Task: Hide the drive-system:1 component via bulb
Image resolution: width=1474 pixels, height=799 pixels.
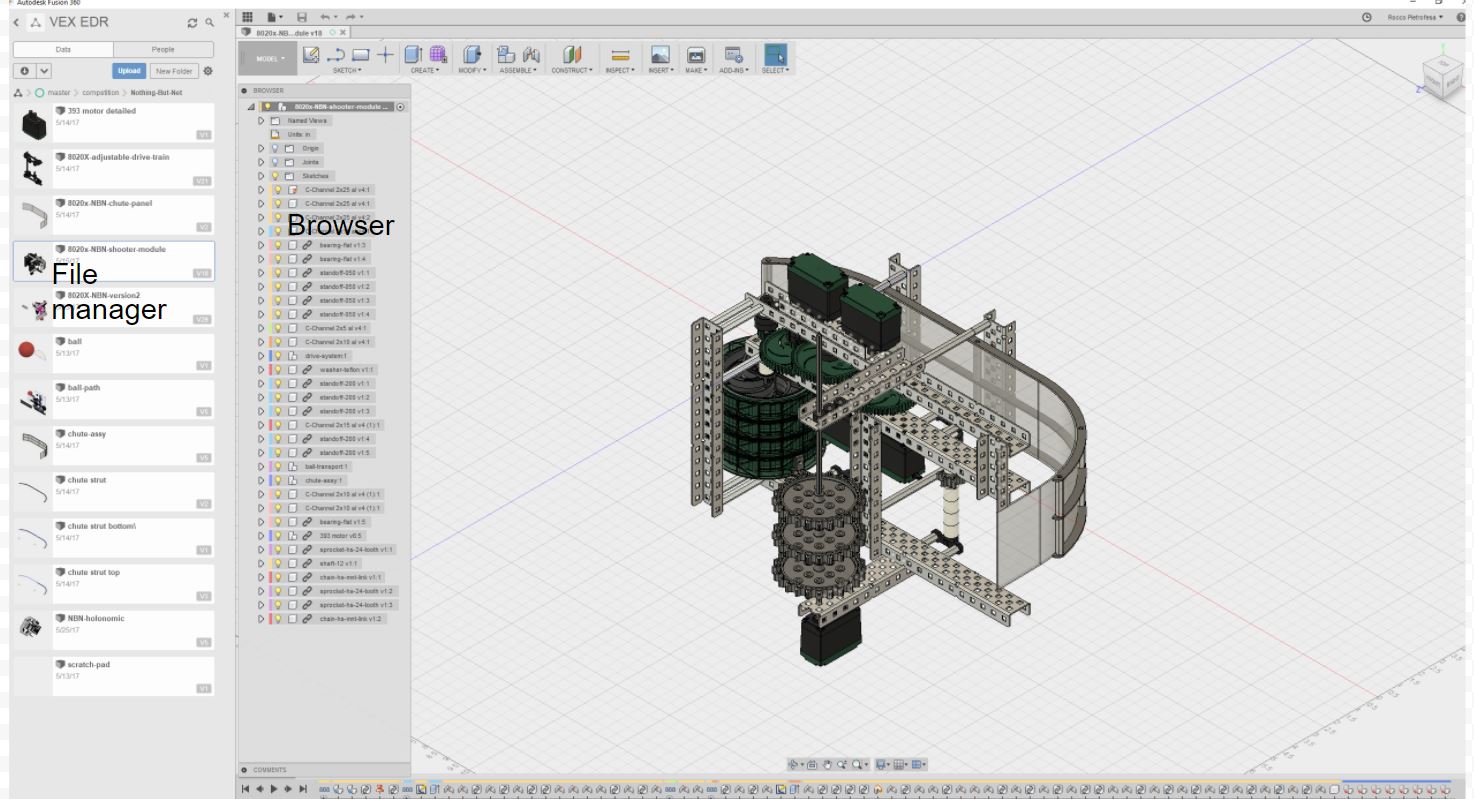Action: point(278,356)
